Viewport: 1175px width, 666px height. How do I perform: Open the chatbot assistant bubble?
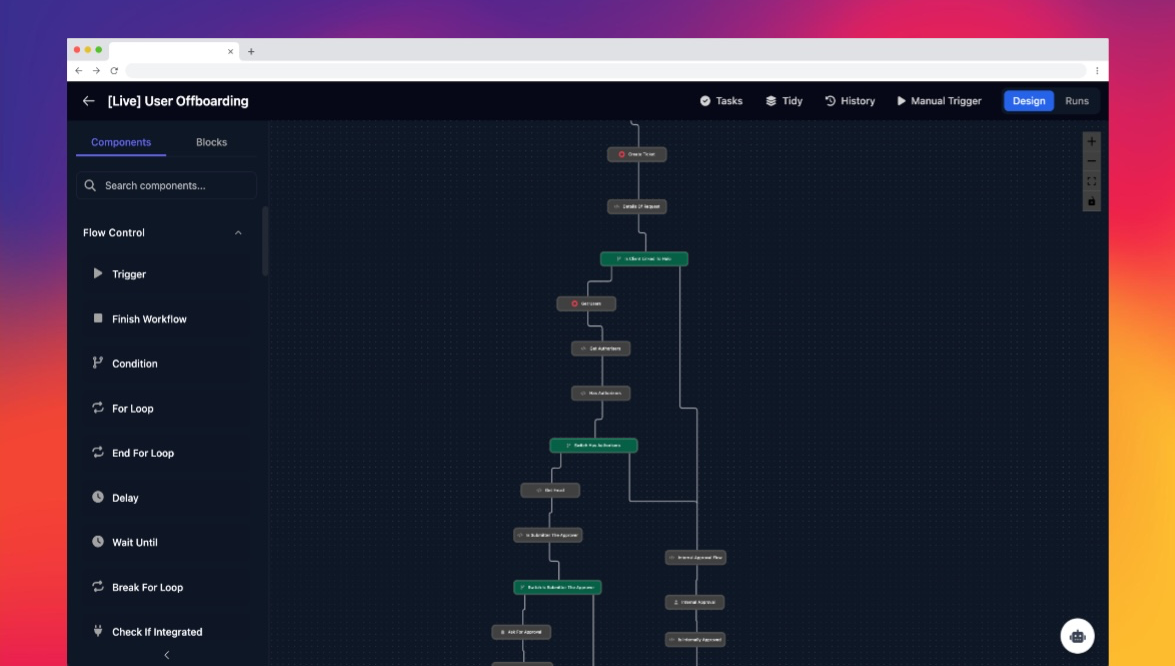pos(1077,635)
